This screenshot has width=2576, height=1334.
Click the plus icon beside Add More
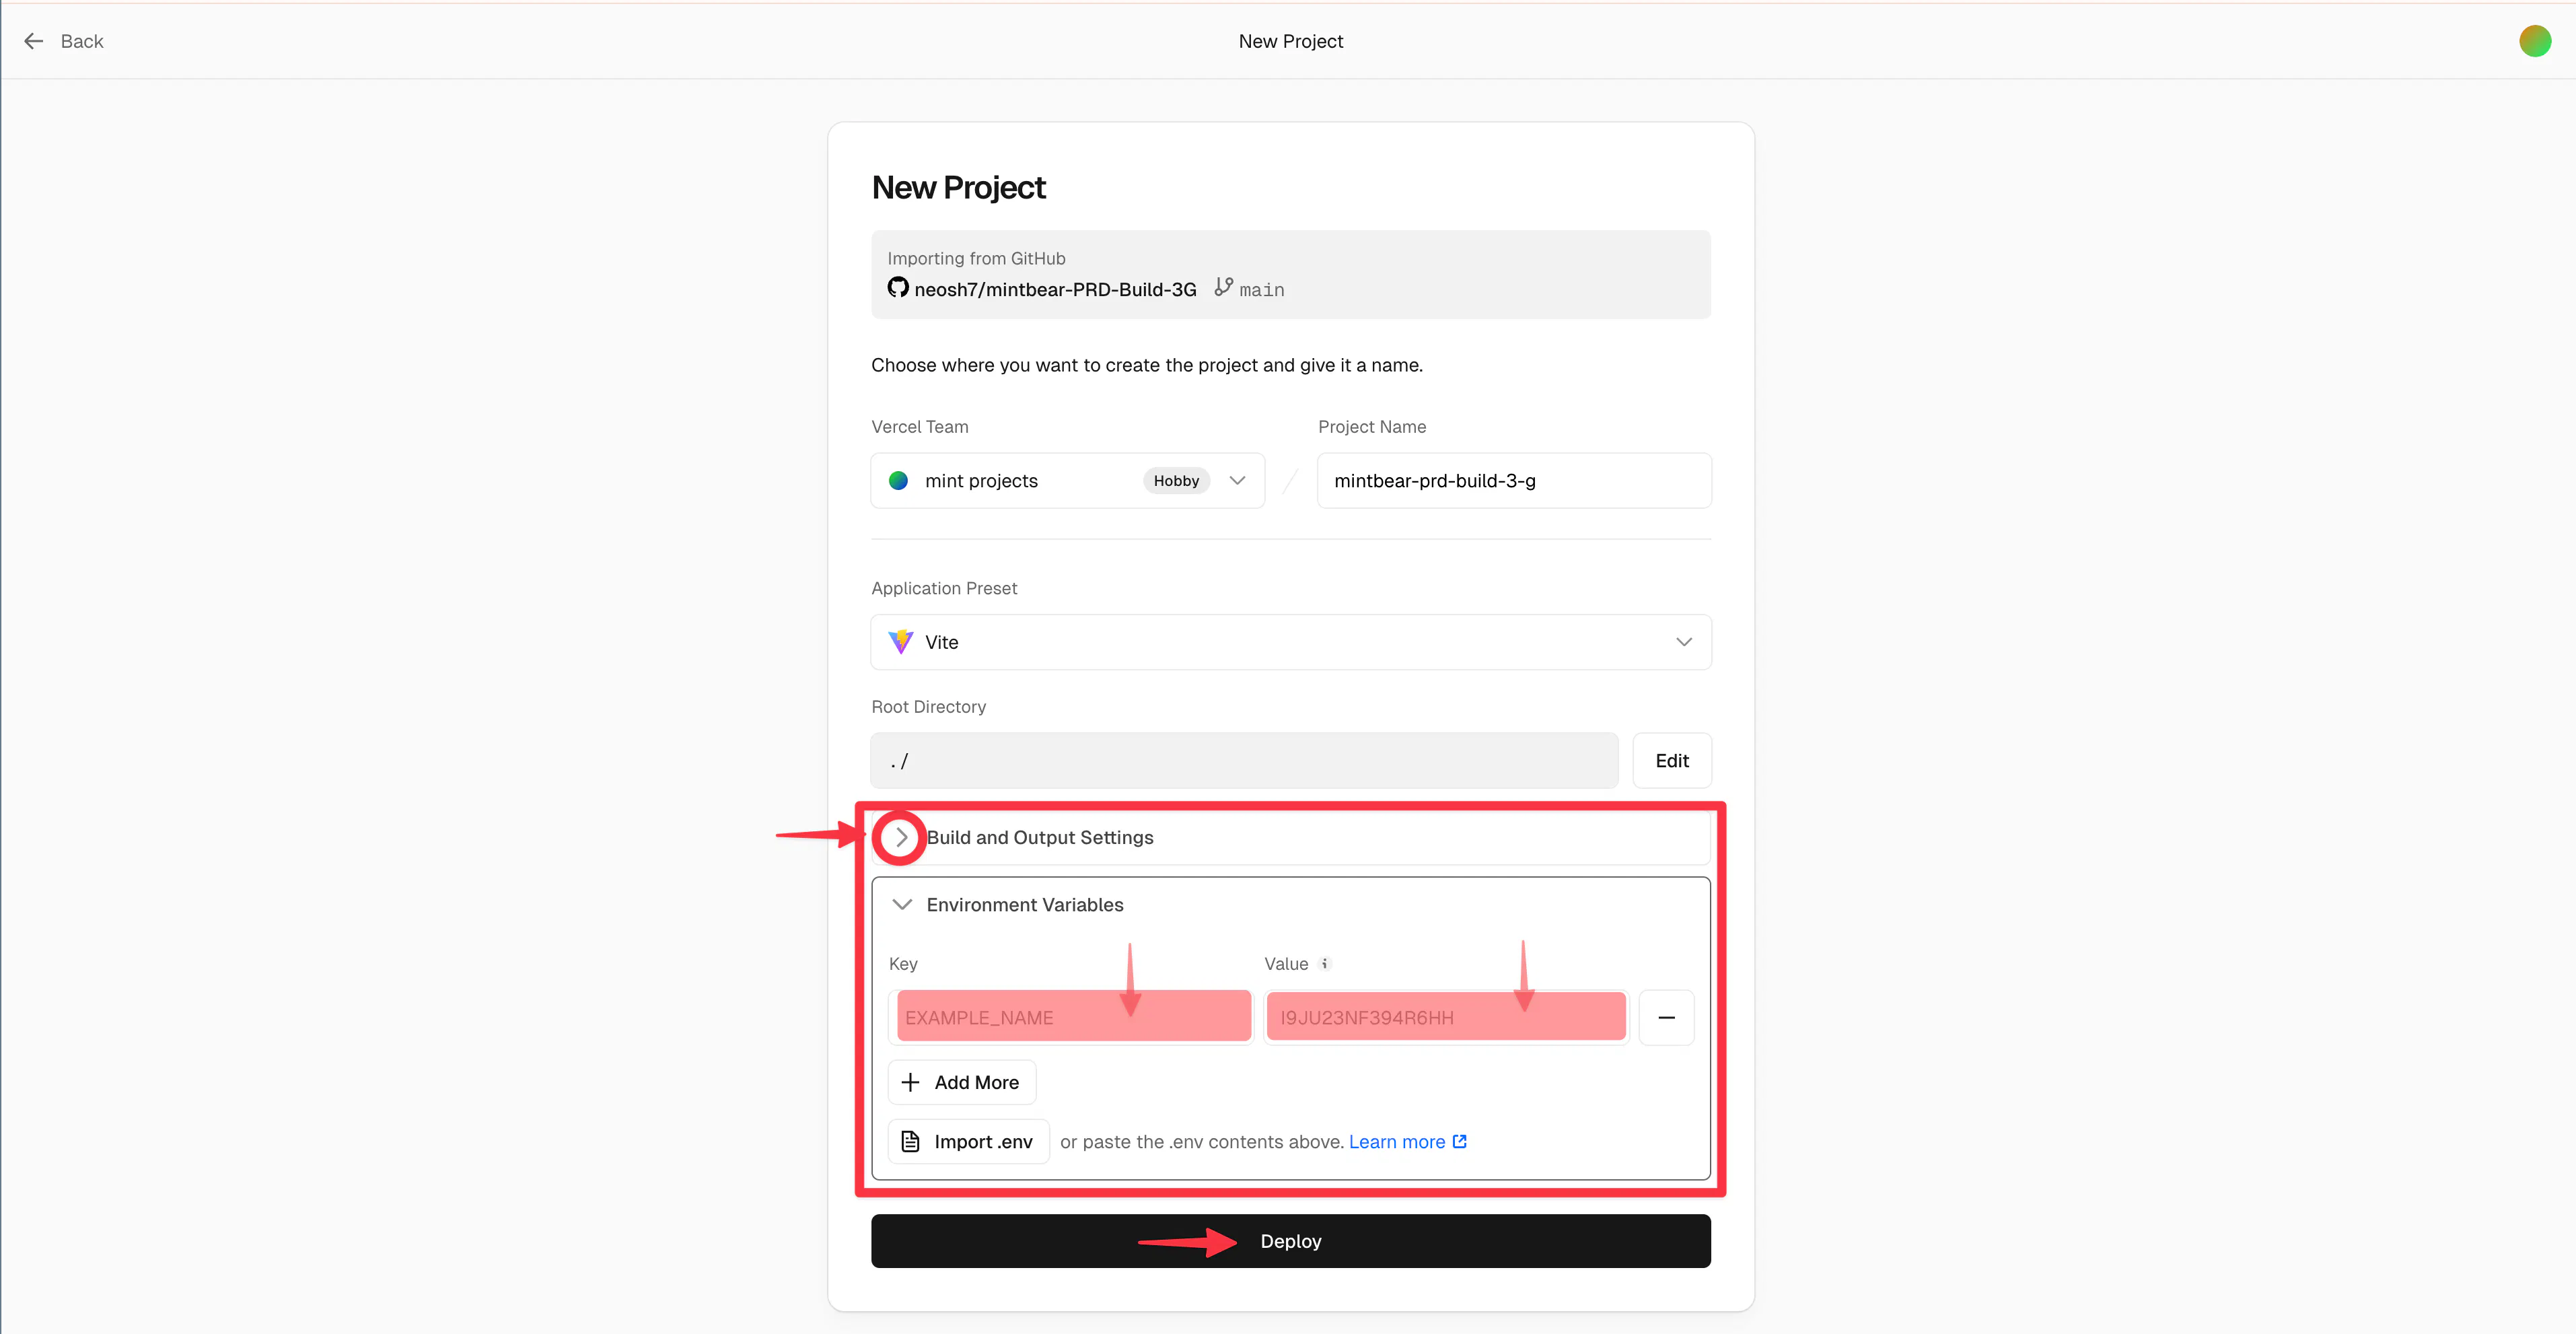(x=910, y=1083)
